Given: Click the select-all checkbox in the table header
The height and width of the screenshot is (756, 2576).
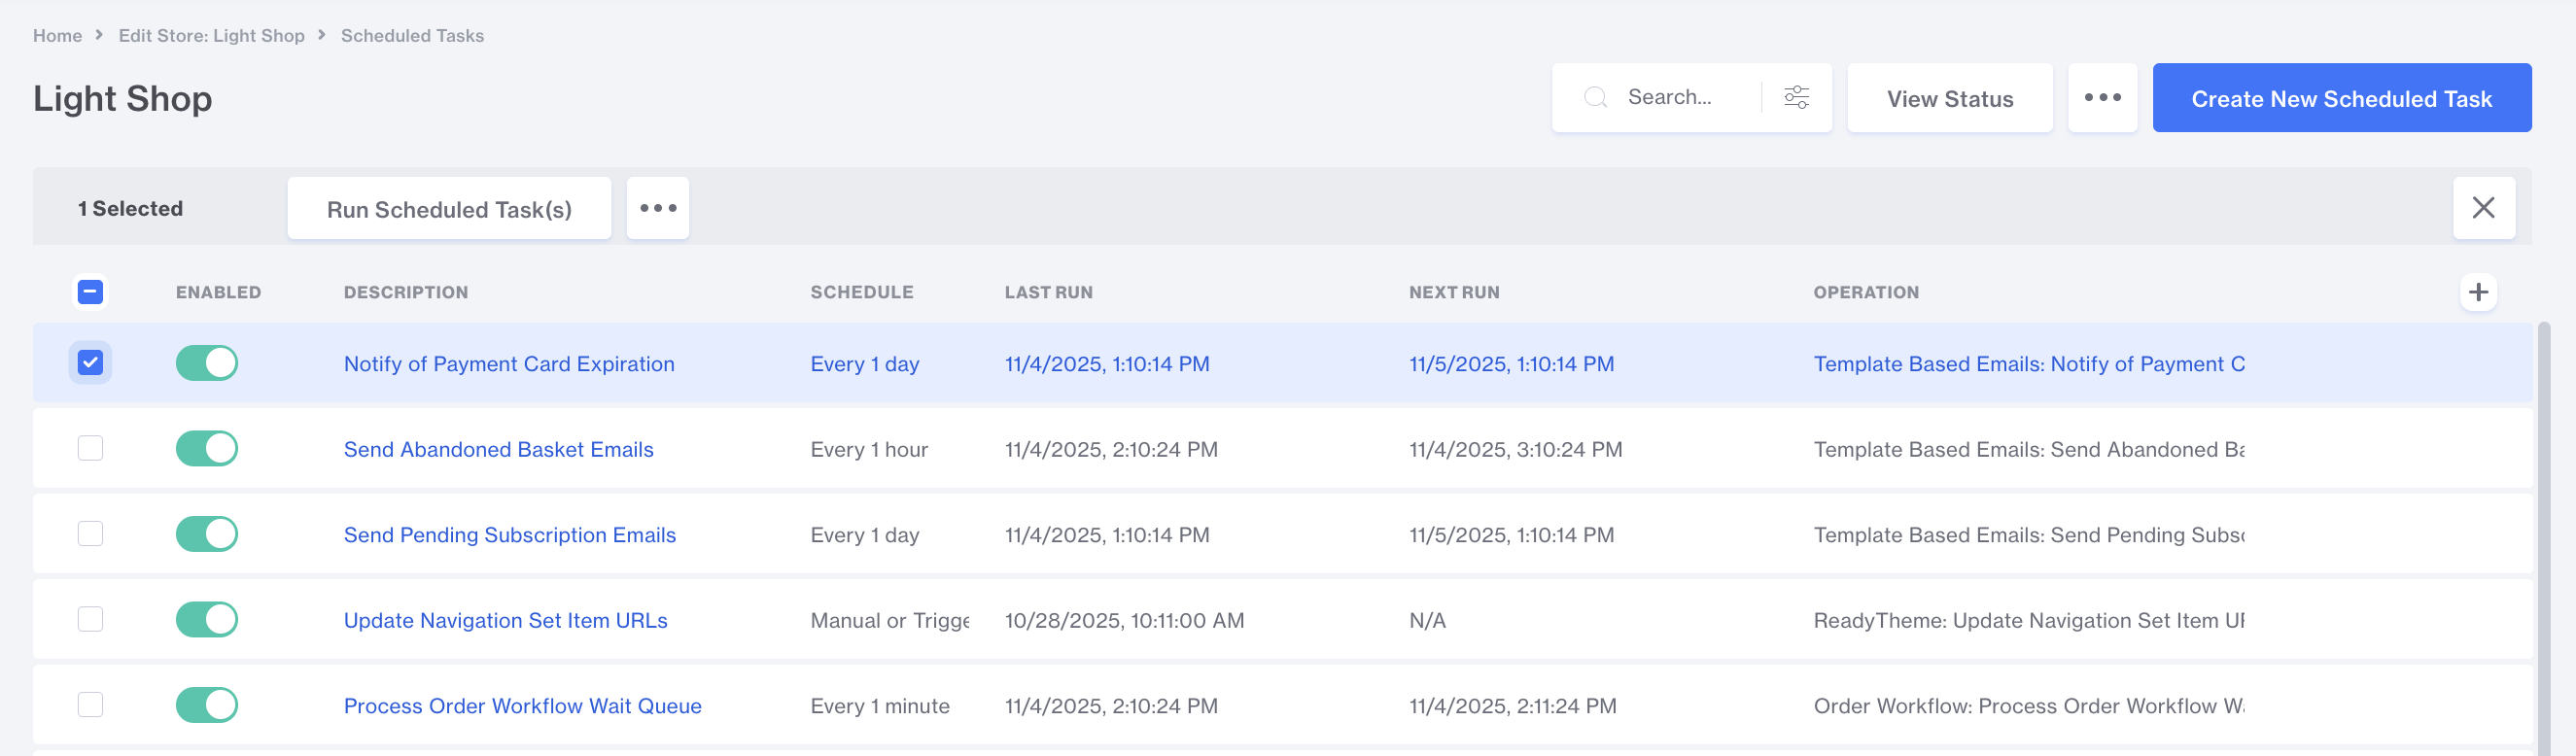Looking at the screenshot, I should click(90, 292).
